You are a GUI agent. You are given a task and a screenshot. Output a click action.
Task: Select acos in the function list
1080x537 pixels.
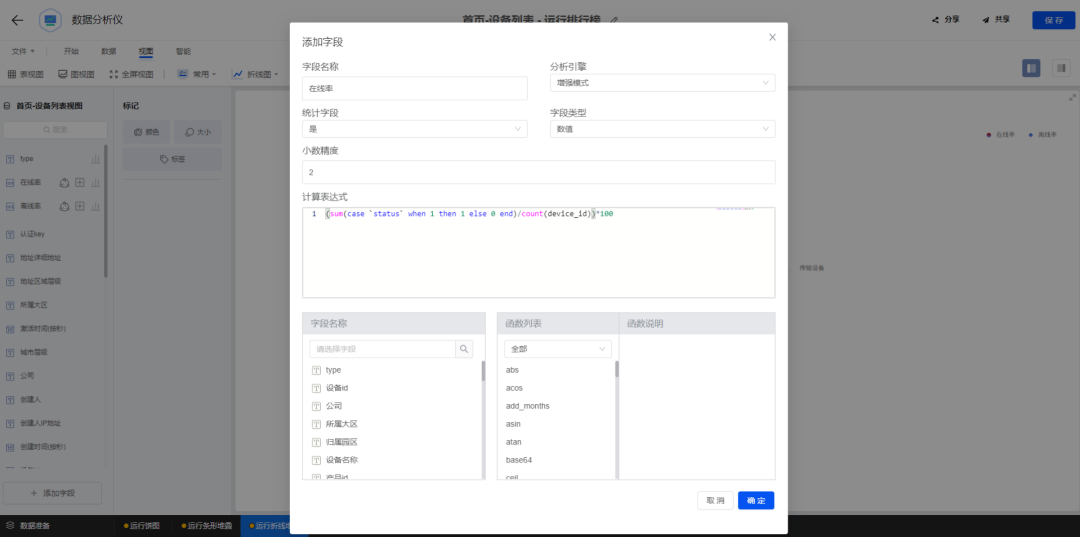coord(515,388)
